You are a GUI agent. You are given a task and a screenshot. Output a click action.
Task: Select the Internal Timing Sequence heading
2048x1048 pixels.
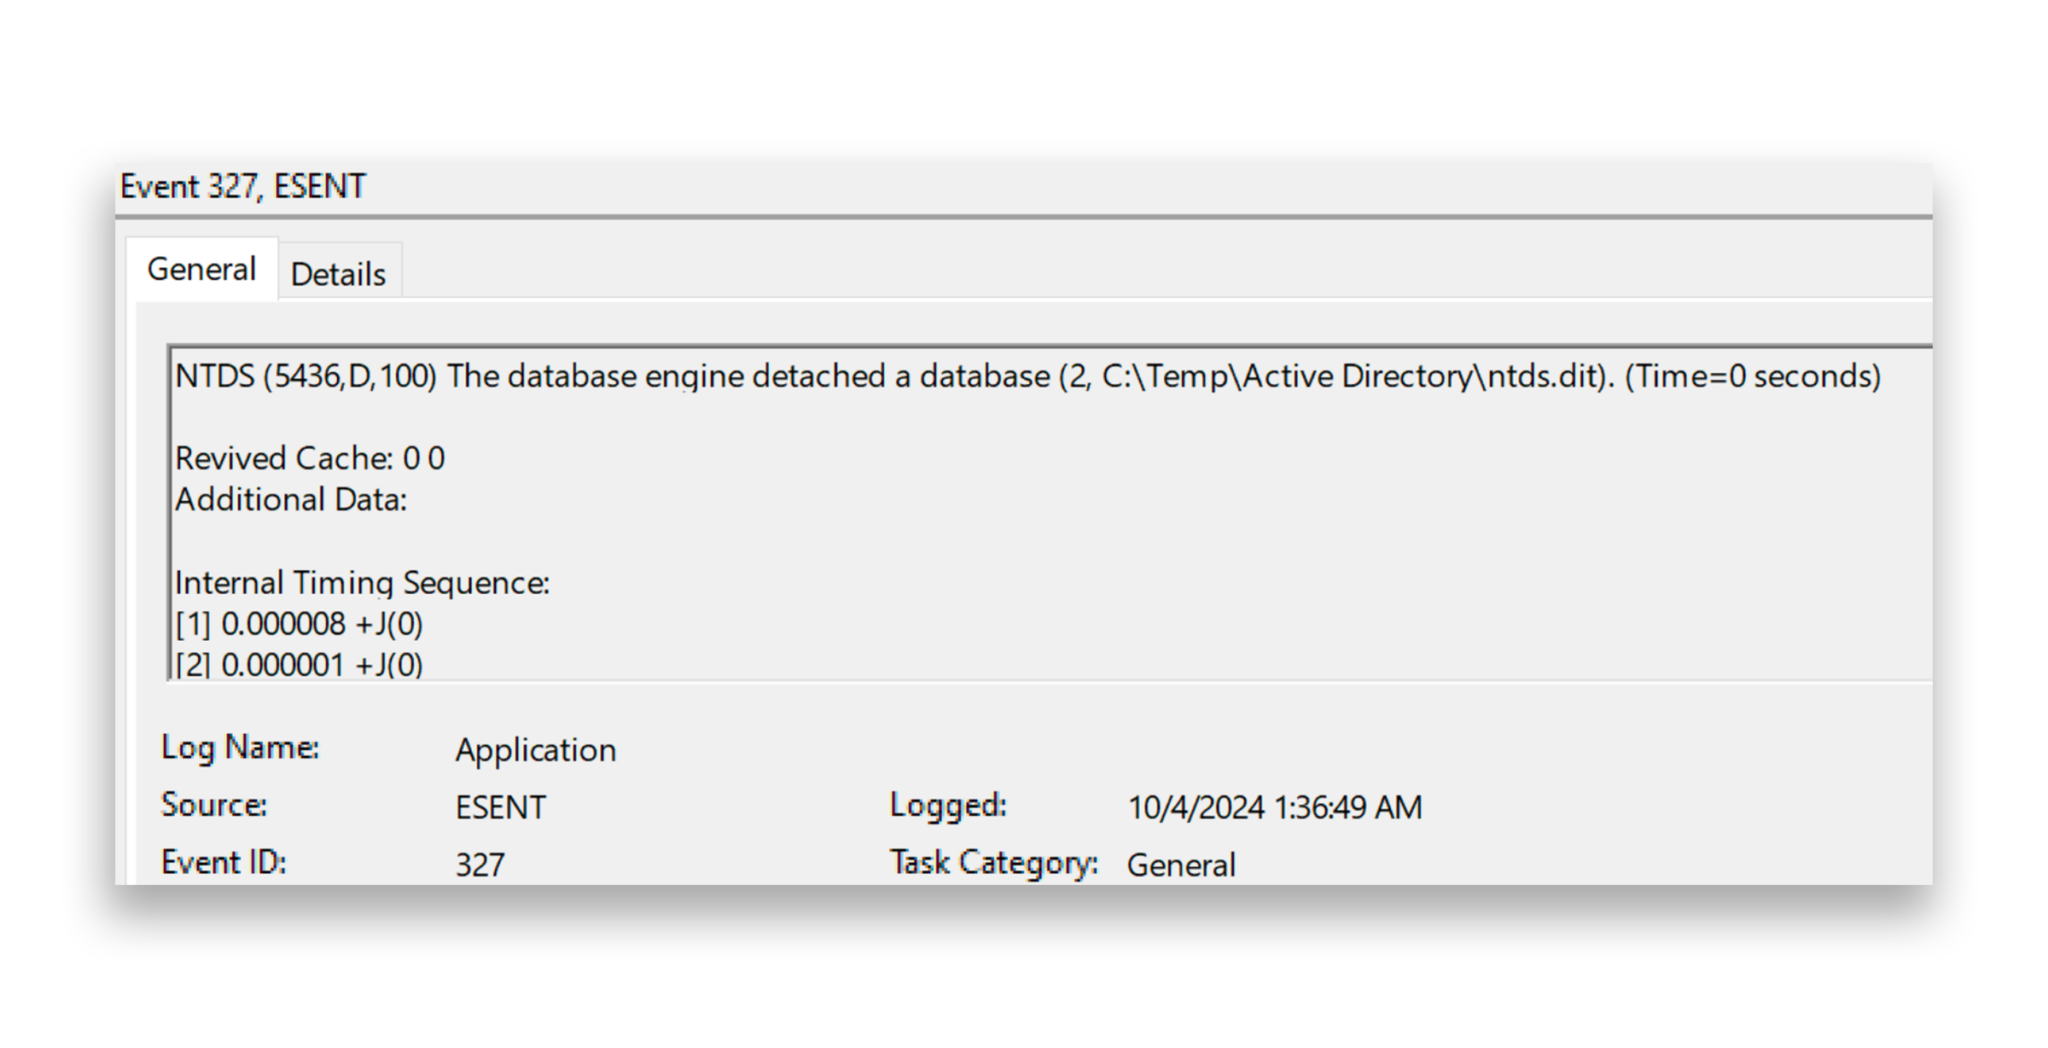(x=362, y=582)
